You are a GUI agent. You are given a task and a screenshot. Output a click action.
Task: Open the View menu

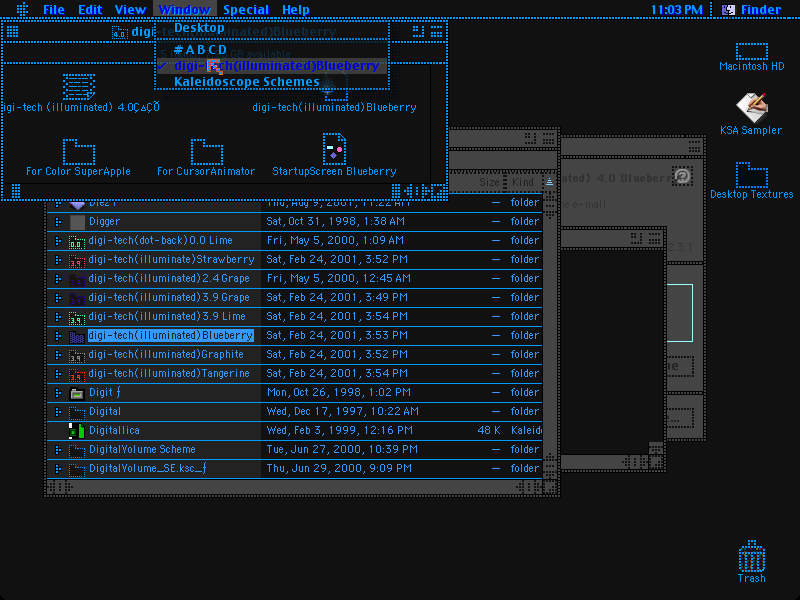130,10
